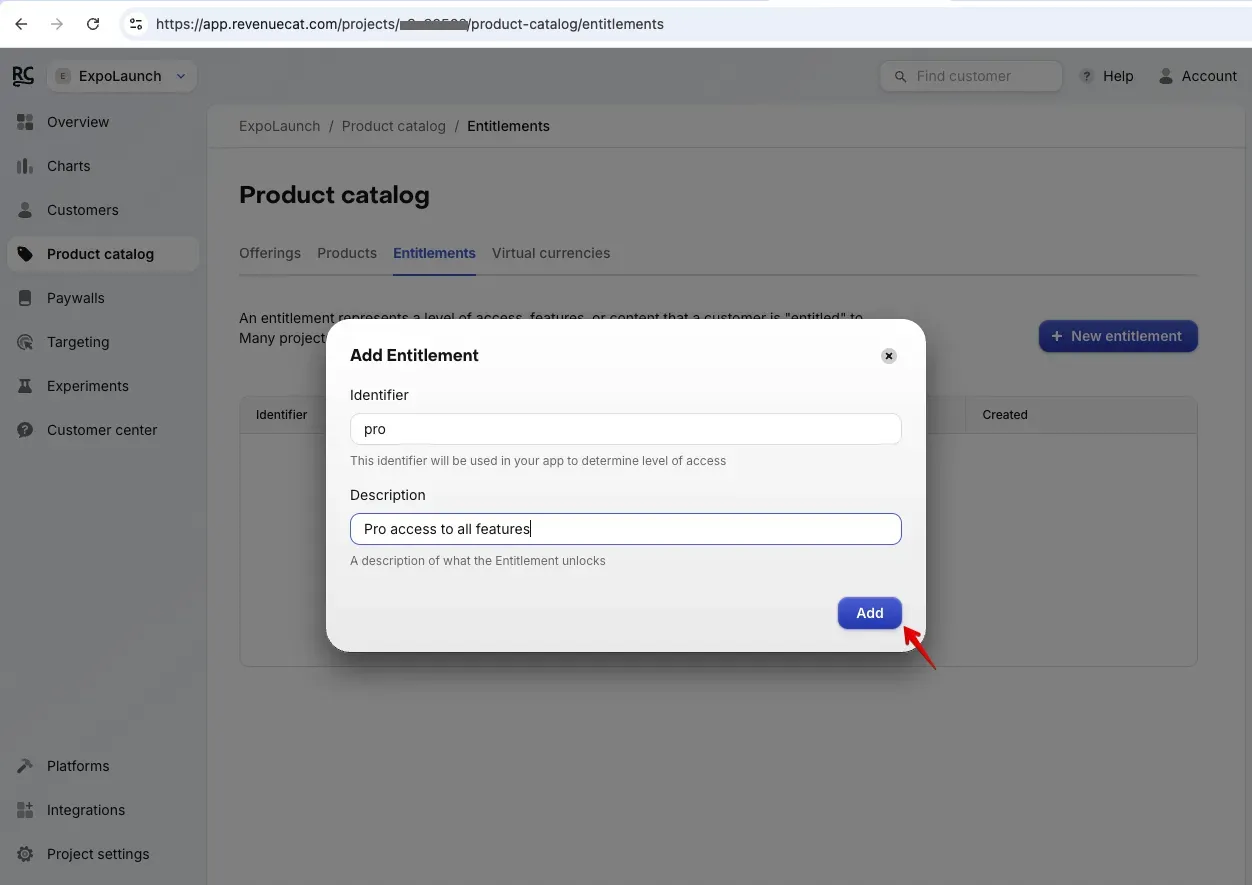The image size is (1252, 885).
Task: Go to Experiments
Action: 88,386
